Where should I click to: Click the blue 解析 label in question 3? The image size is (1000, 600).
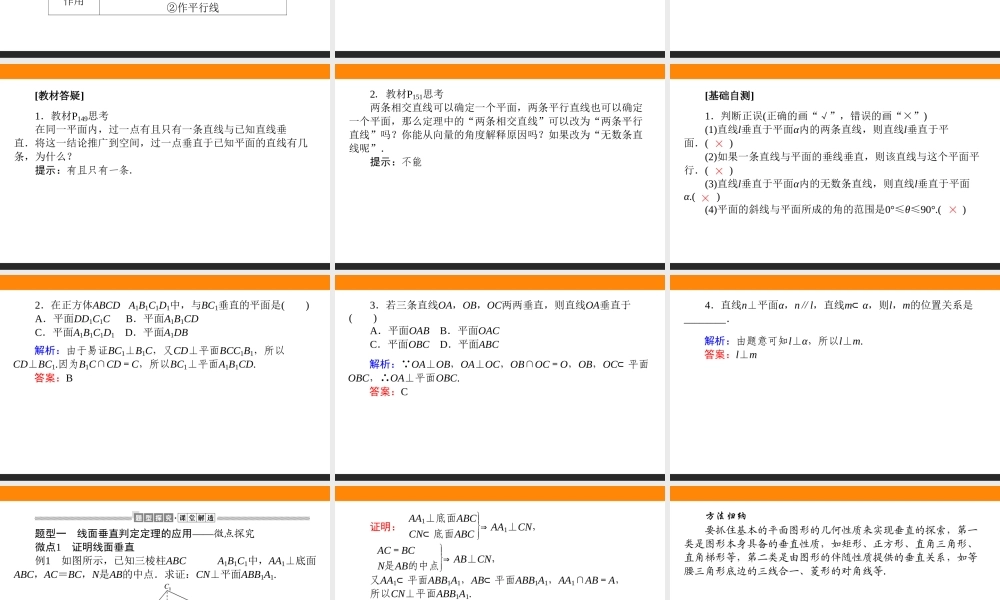(381, 364)
